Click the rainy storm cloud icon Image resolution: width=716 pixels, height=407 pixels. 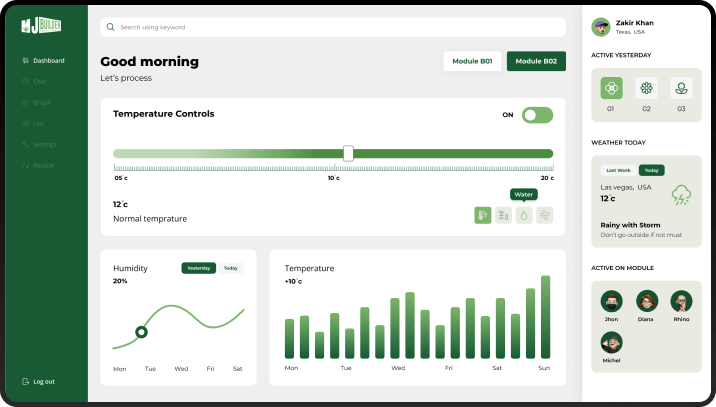[682, 194]
